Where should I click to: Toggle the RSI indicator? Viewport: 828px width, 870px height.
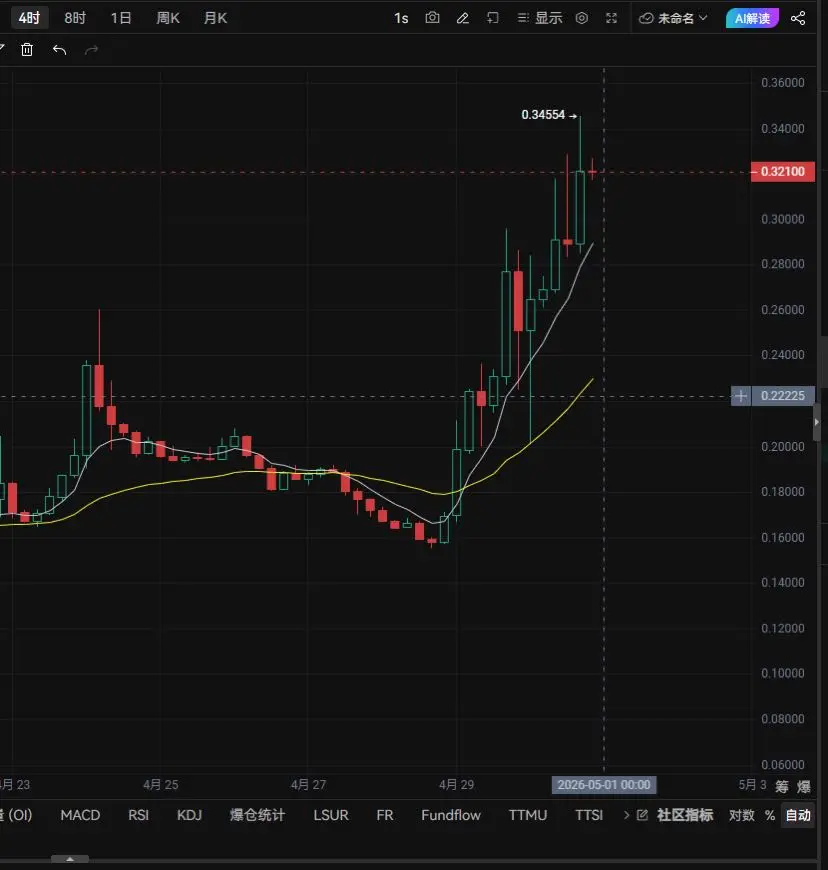click(x=138, y=815)
